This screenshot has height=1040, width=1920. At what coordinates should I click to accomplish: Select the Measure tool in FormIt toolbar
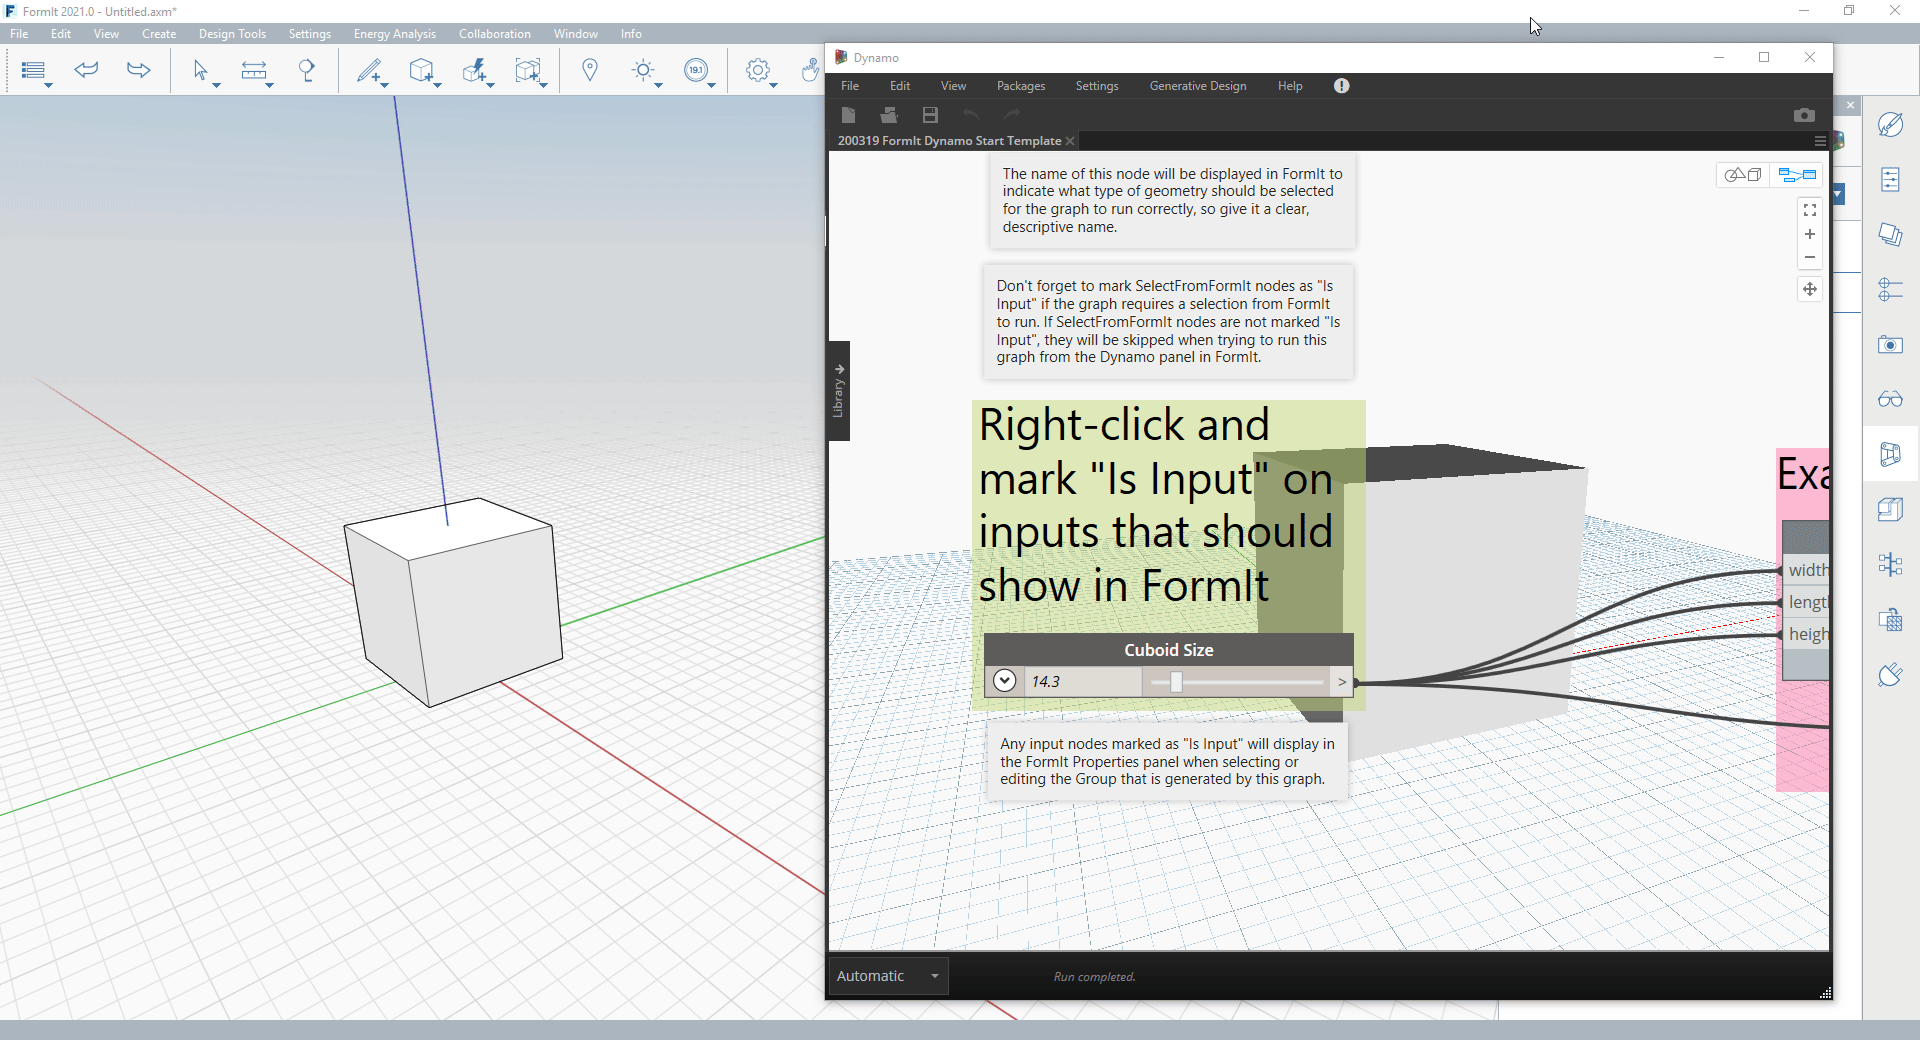pos(254,70)
